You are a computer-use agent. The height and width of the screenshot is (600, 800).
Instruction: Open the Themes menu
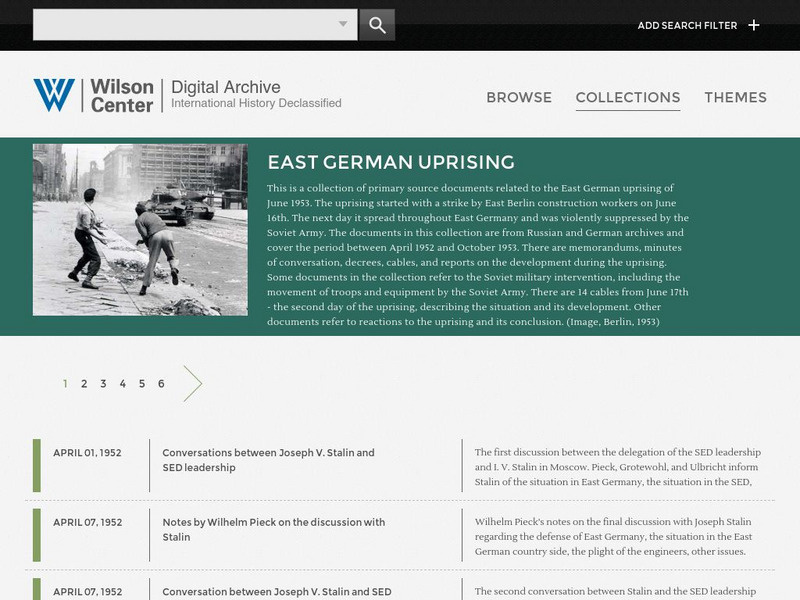(x=735, y=97)
